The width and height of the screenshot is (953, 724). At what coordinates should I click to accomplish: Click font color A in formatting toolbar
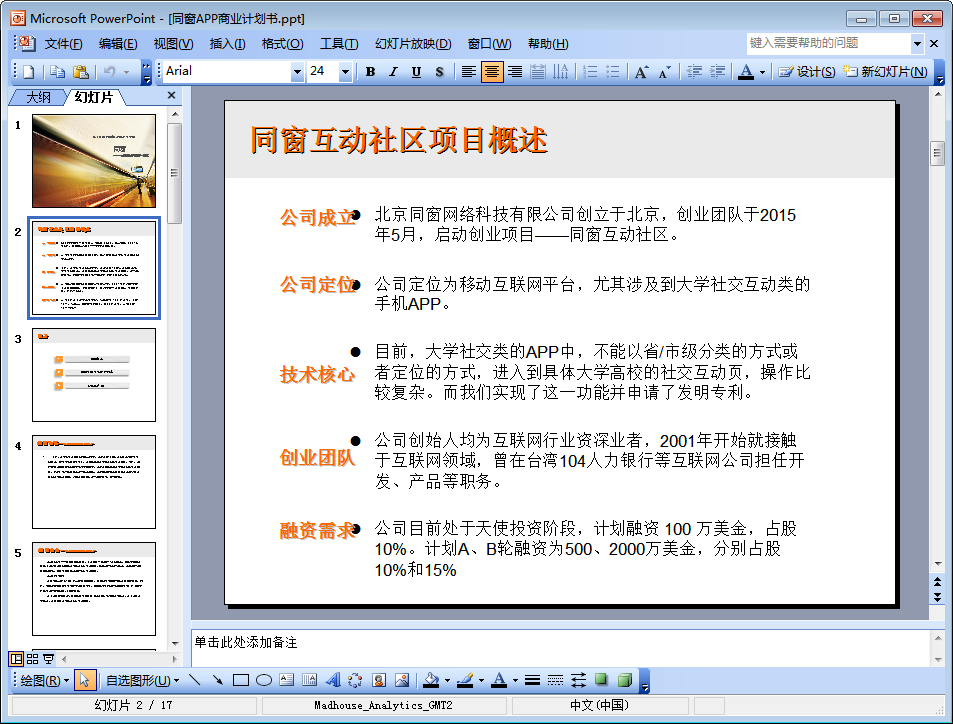(x=746, y=72)
